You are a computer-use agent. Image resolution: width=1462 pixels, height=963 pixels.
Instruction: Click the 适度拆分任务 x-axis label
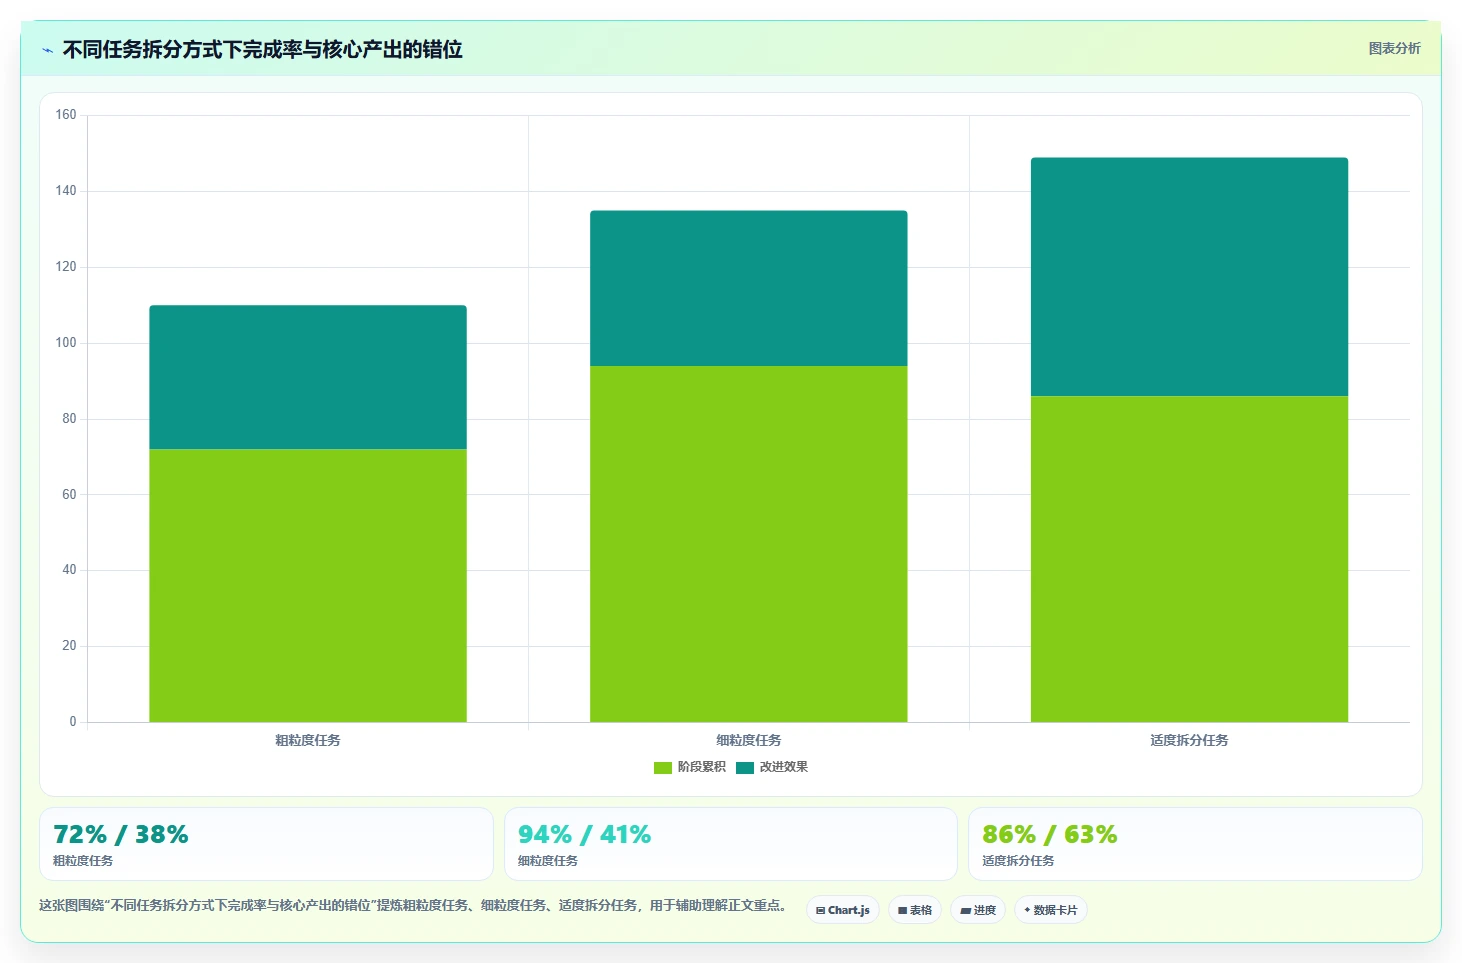1189,740
